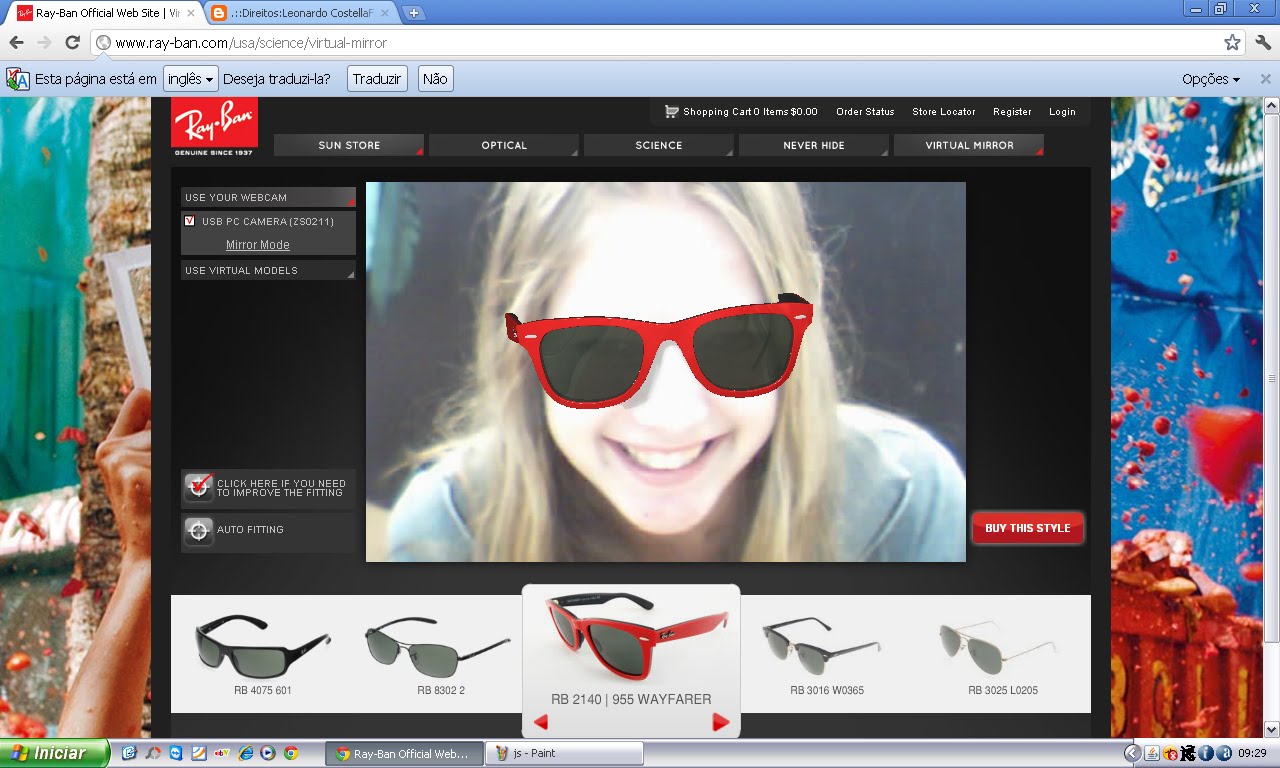
Task: Open Opções dropdown in translate bar
Action: [x=1210, y=79]
